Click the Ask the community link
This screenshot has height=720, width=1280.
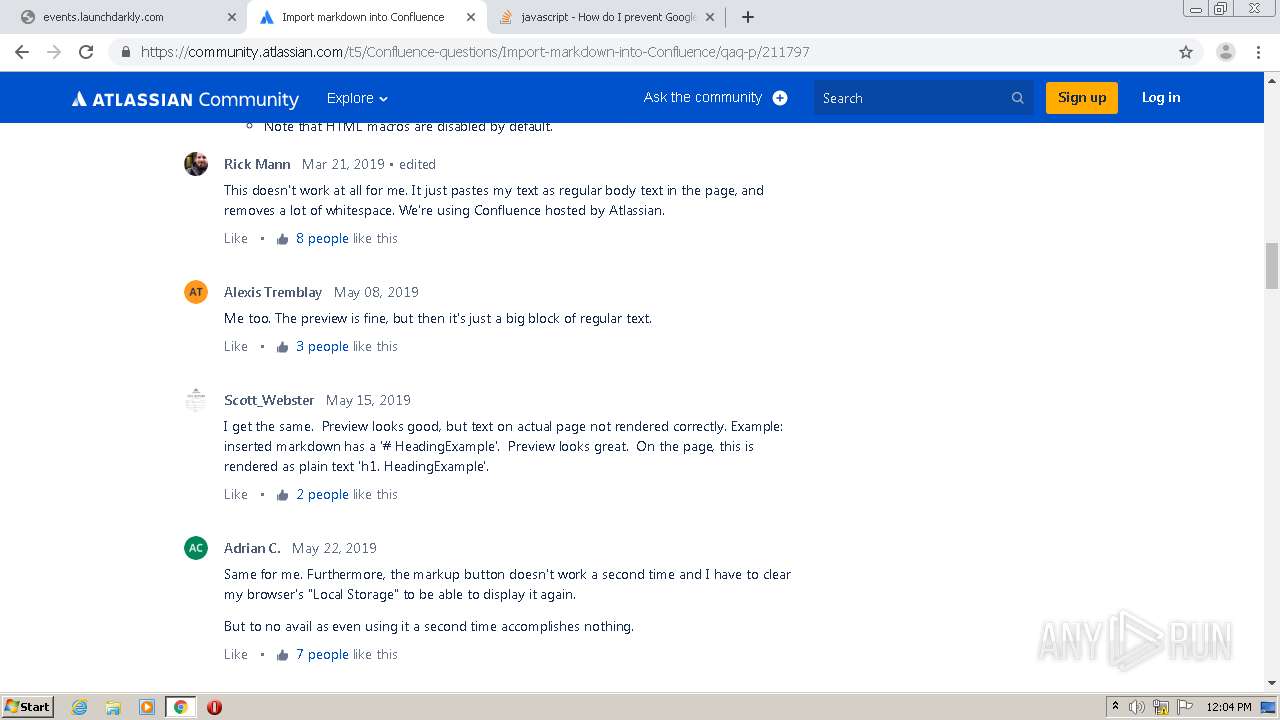point(703,97)
